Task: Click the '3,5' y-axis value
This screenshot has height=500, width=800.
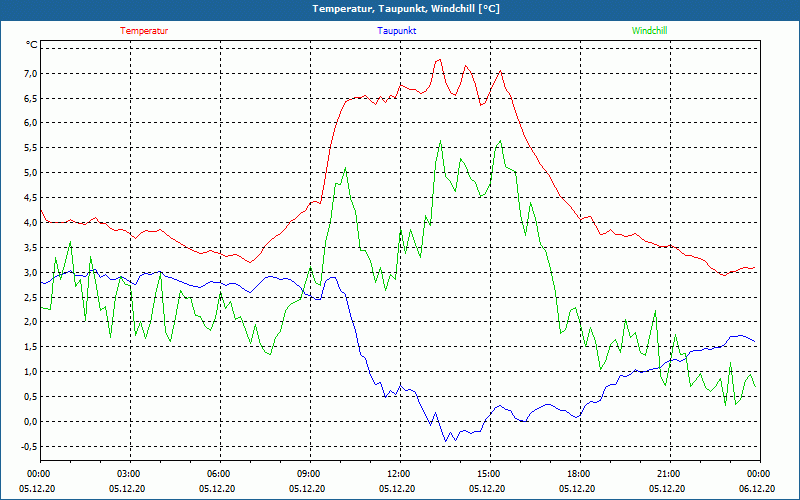Action: [31, 248]
